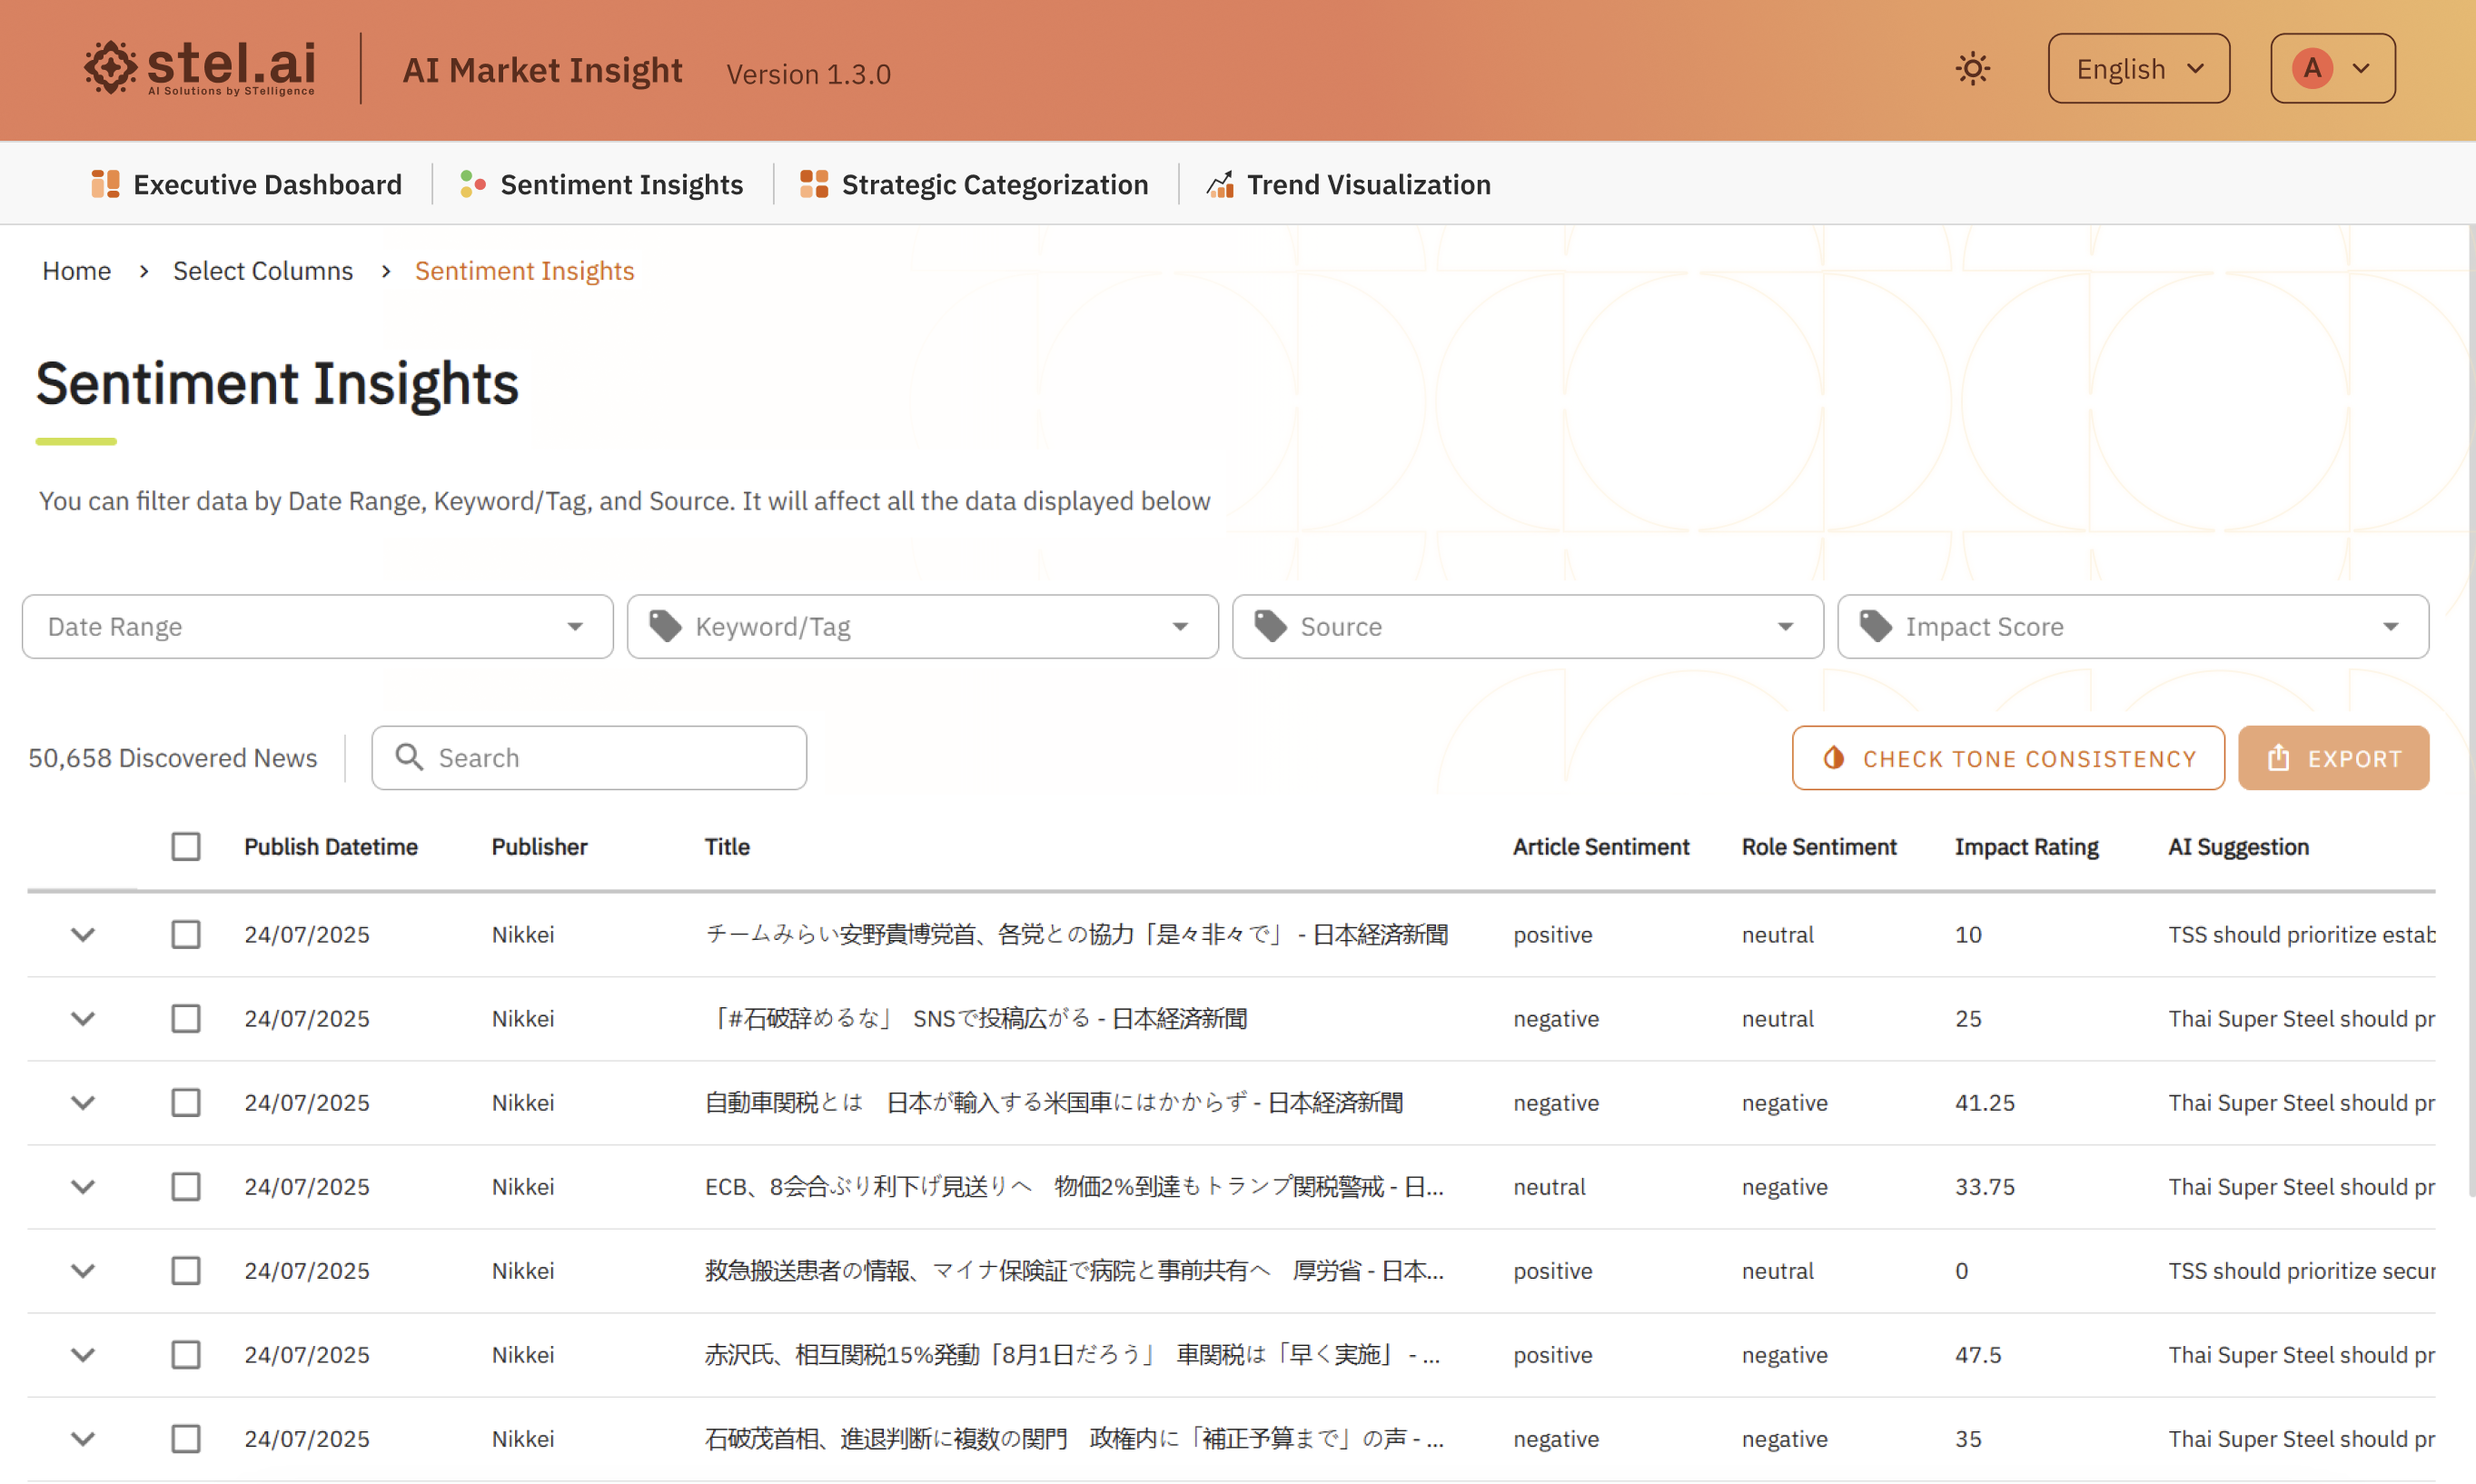
Task: Toggle the sun theme icon
Action: [1972, 69]
